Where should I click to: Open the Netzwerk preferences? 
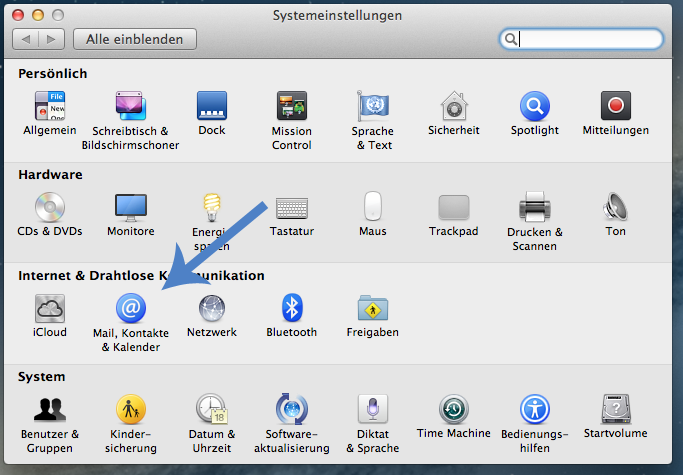(211, 309)
